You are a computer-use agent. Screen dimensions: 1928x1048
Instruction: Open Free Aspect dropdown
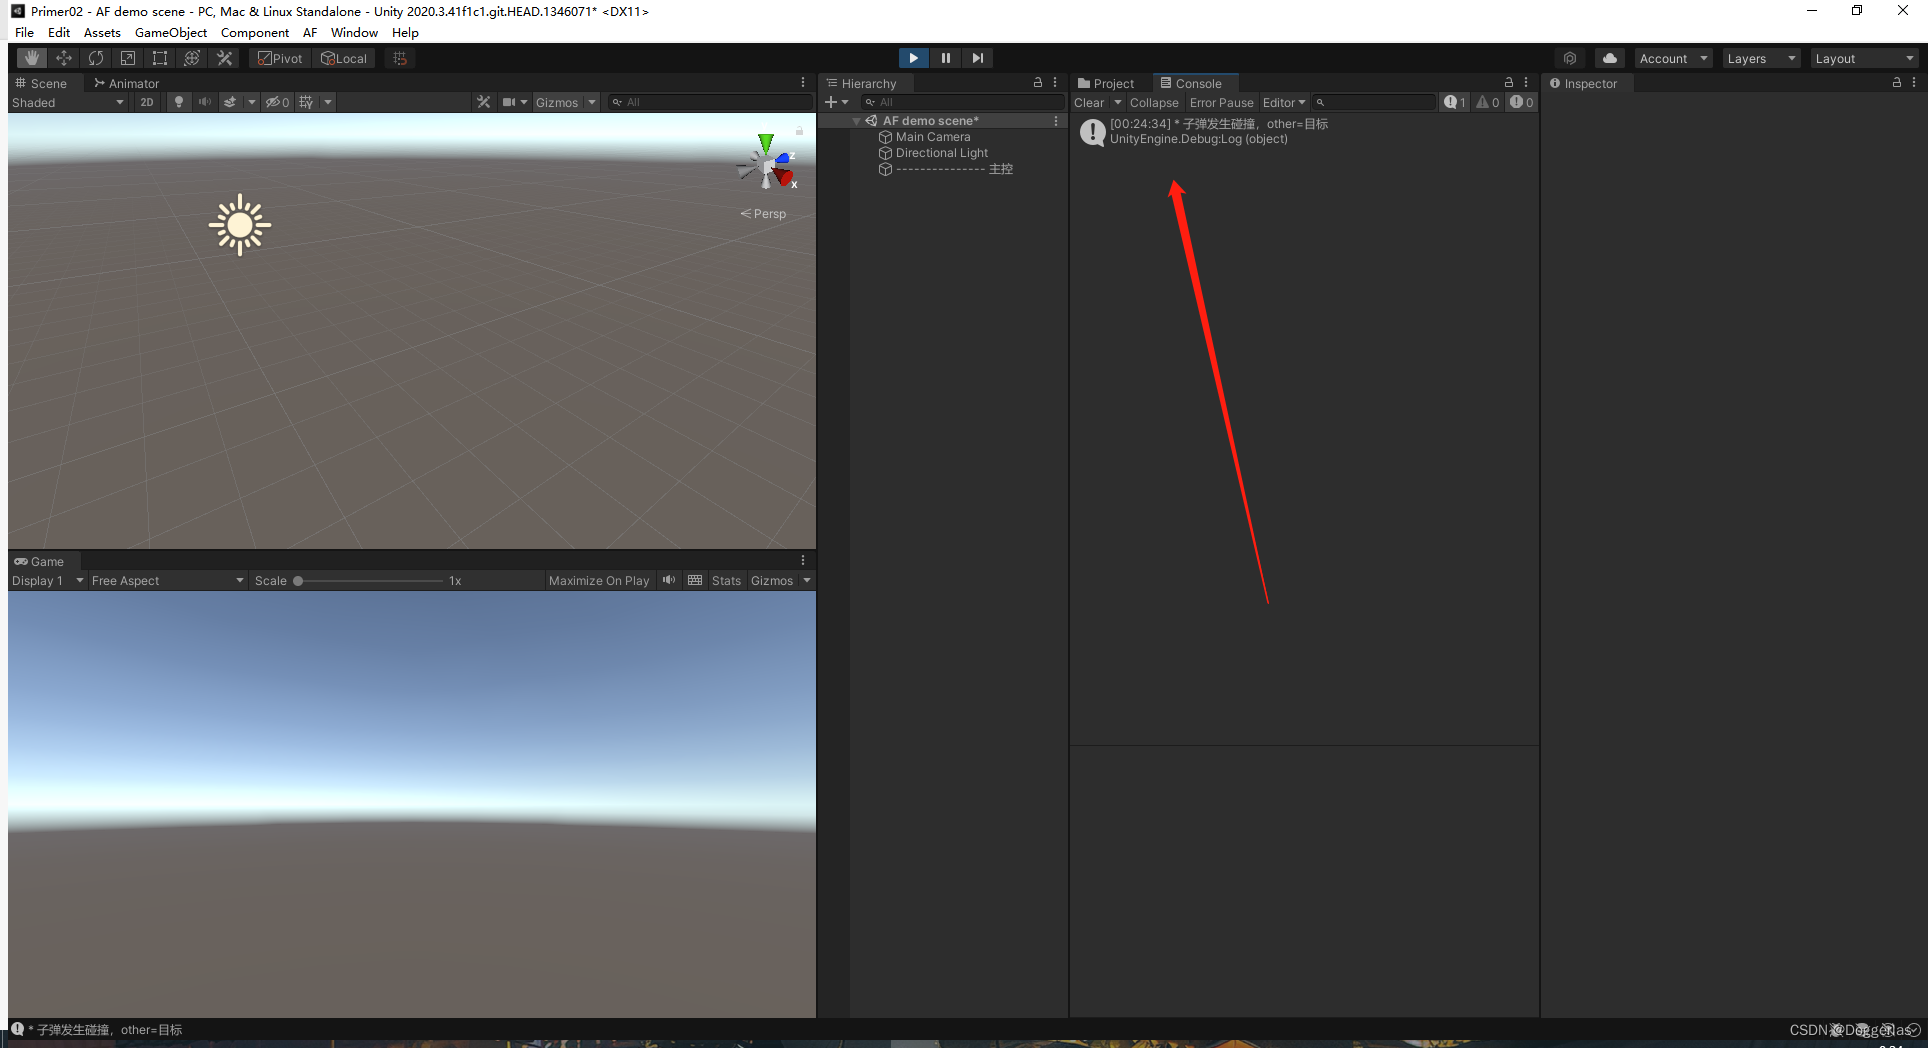tap(168, 580)
